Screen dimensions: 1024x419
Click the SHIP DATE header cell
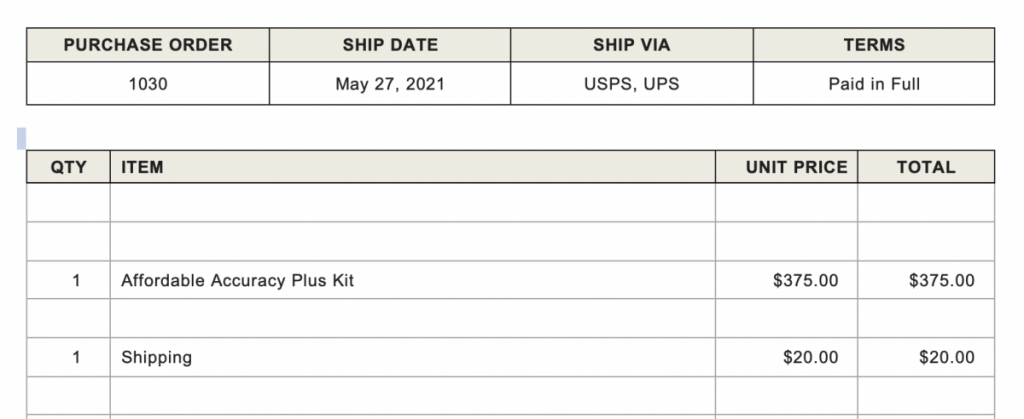pos(390,45)
